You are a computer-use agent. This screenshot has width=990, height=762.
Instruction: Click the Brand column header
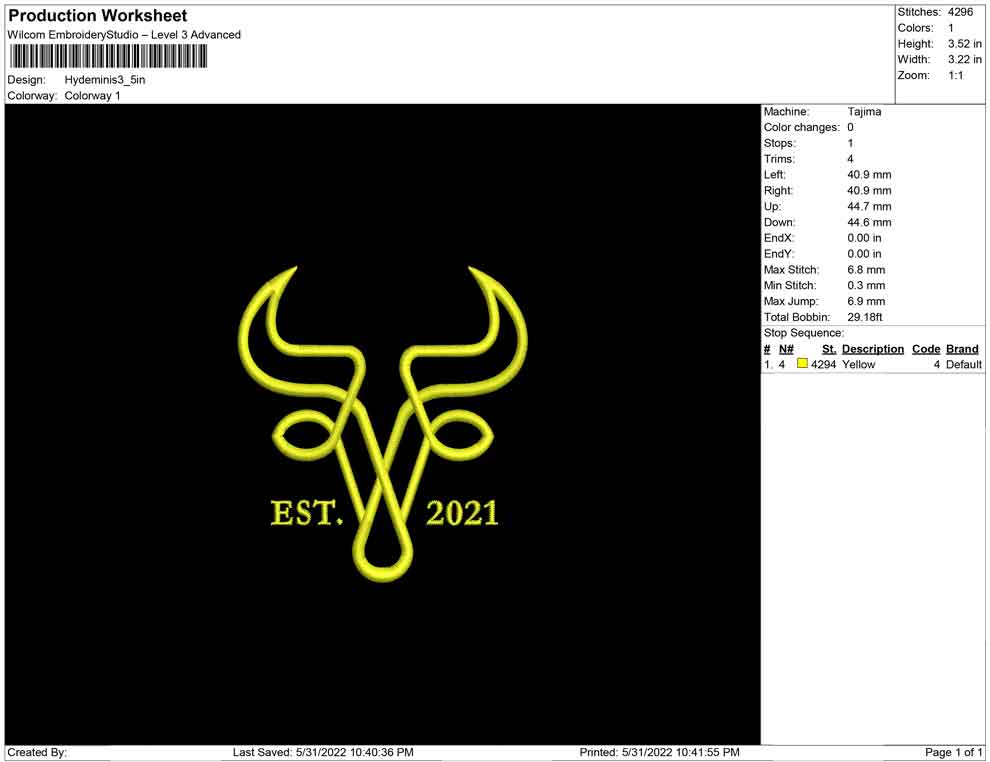(962, 349)
